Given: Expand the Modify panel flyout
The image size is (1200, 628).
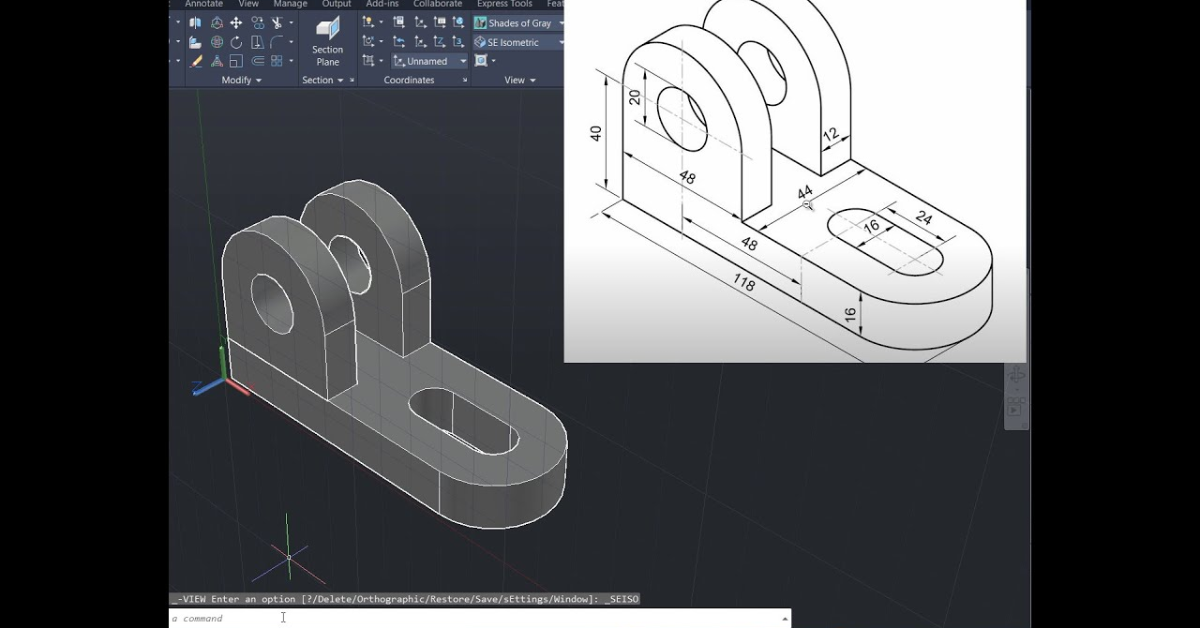Looking at the screenshot, I should pyautogui.click(x=259, y=79).
